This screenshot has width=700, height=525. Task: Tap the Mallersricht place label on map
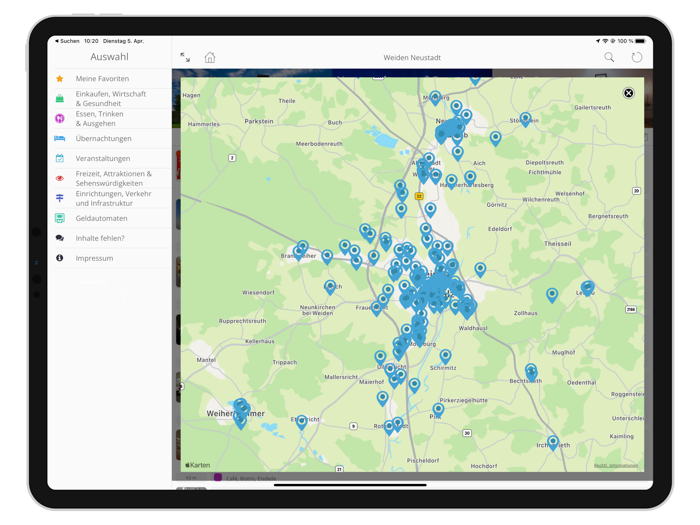click(341, 377)
